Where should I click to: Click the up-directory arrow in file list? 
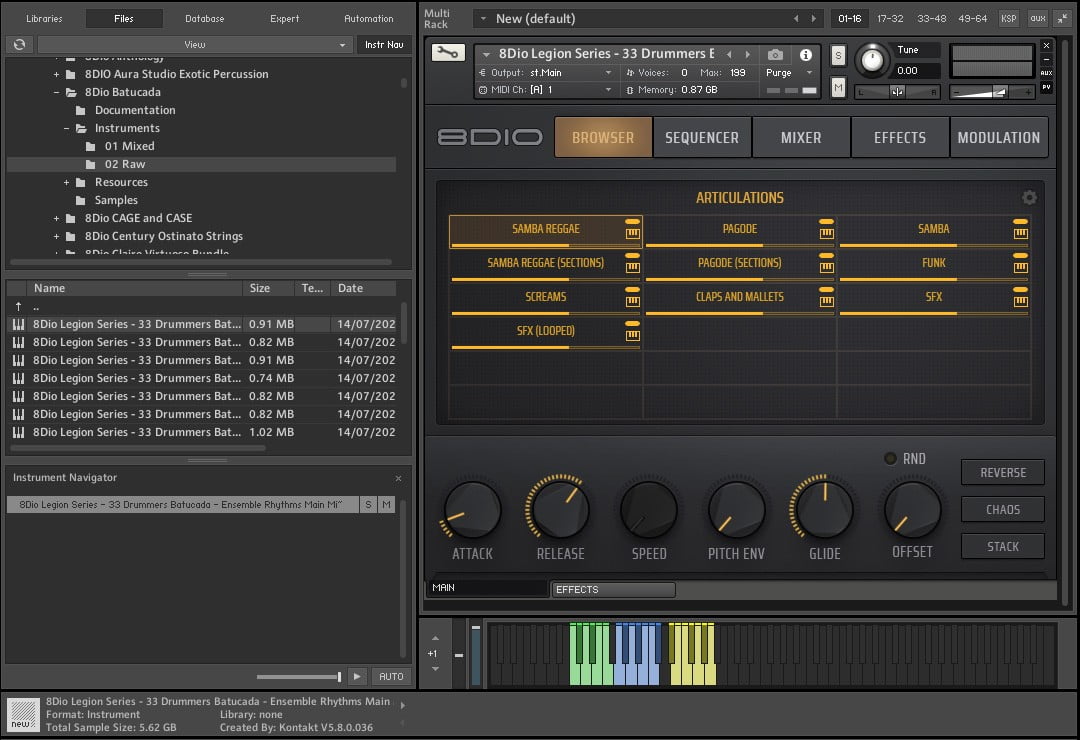(x=19, y=306)
